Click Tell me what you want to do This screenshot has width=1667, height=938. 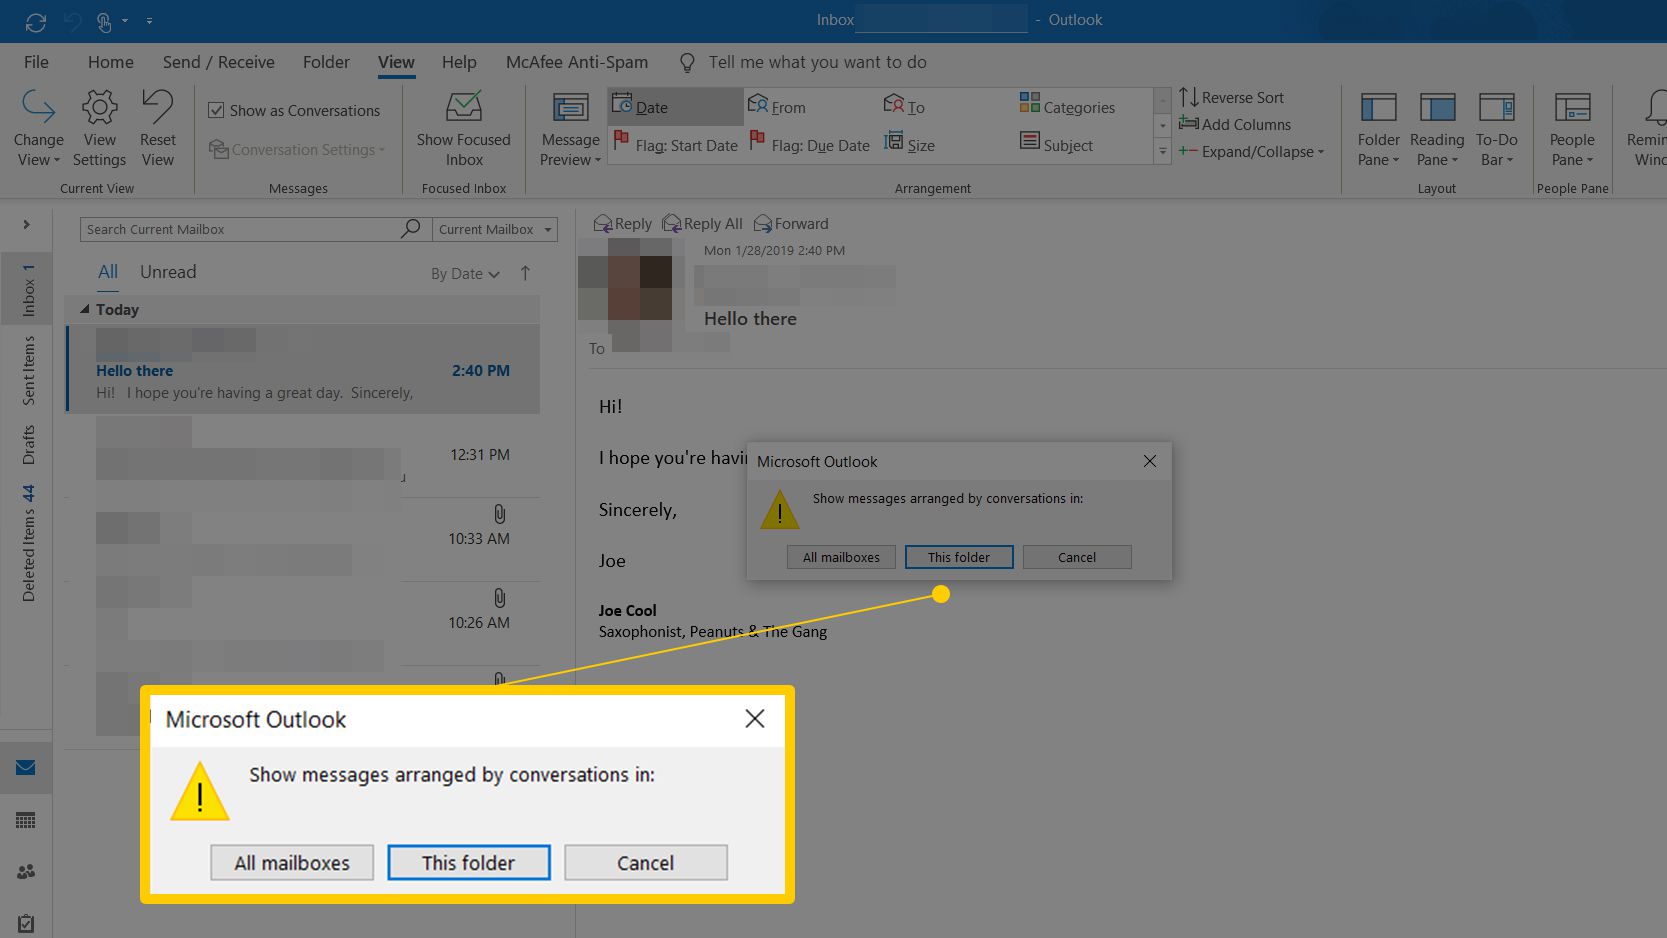click(817, 62)
